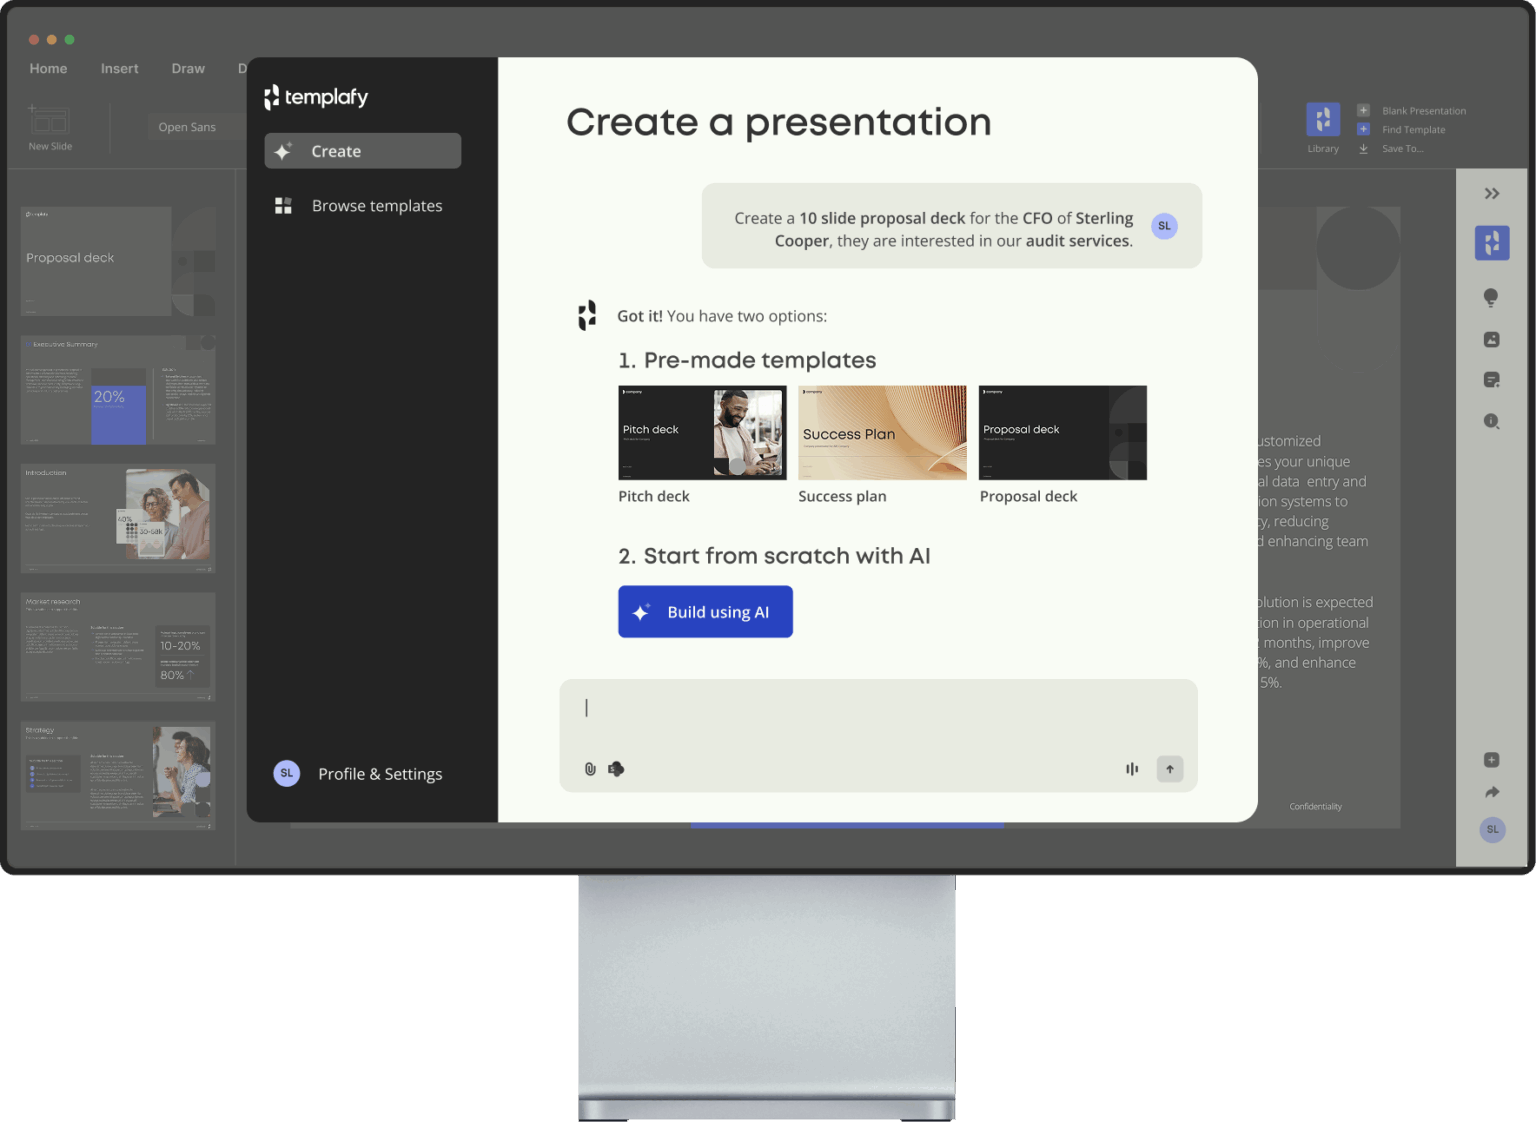Screen dimensions: 1536x1122
Task: Click the Templafy icon in right rail
Action: point(1492,243)
